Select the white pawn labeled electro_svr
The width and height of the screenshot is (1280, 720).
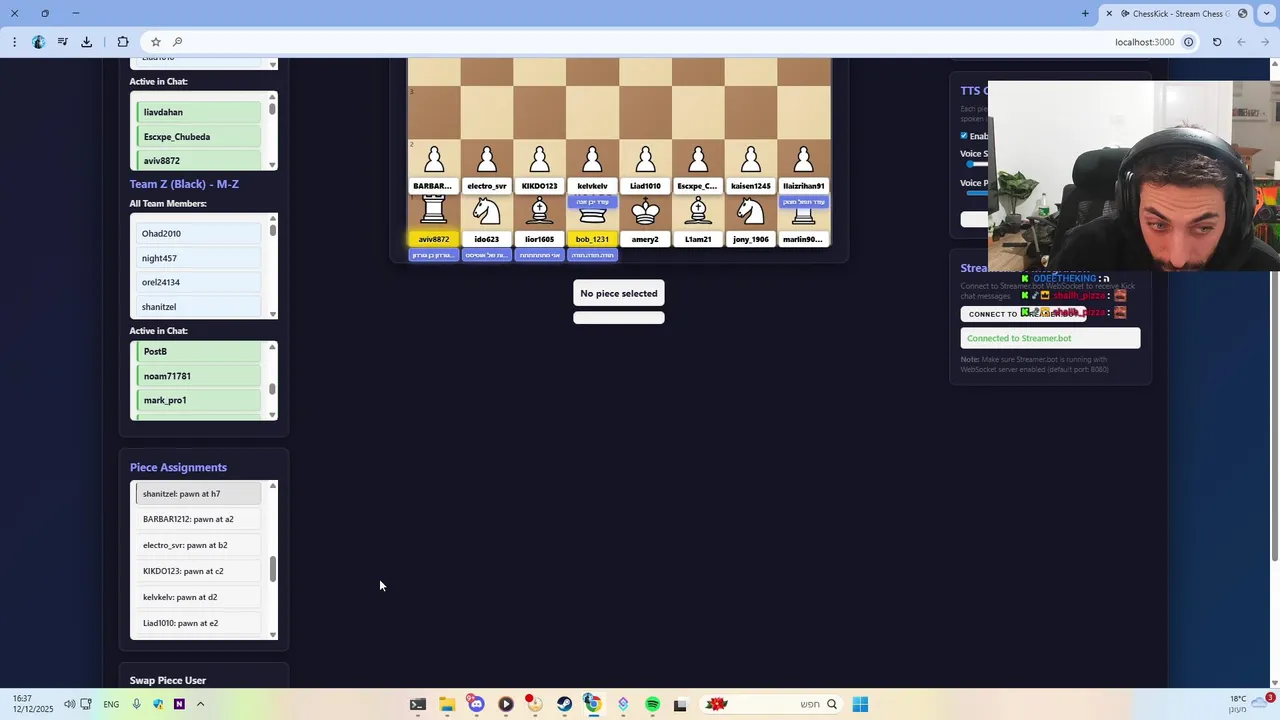pyautogui.click(x=487, y=159)
